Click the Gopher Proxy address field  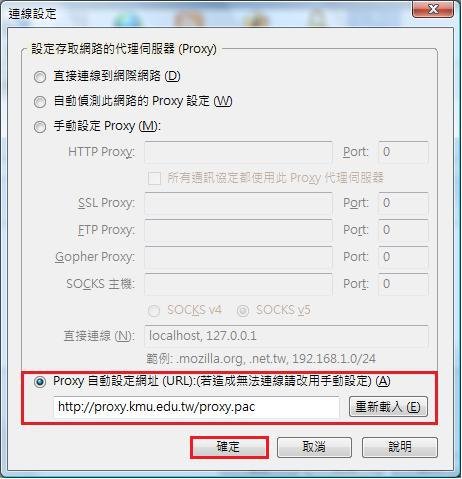[x=239, y=257]
